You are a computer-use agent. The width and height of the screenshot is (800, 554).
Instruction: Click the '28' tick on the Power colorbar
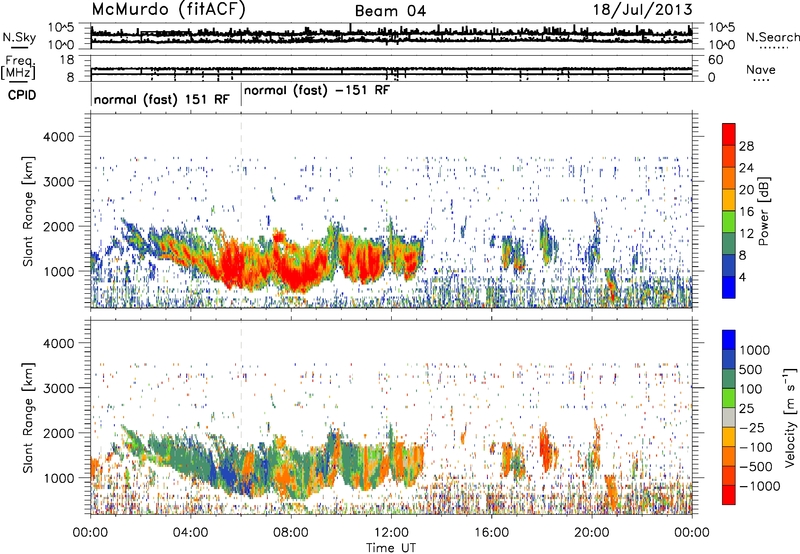click(x=746, y=146)
